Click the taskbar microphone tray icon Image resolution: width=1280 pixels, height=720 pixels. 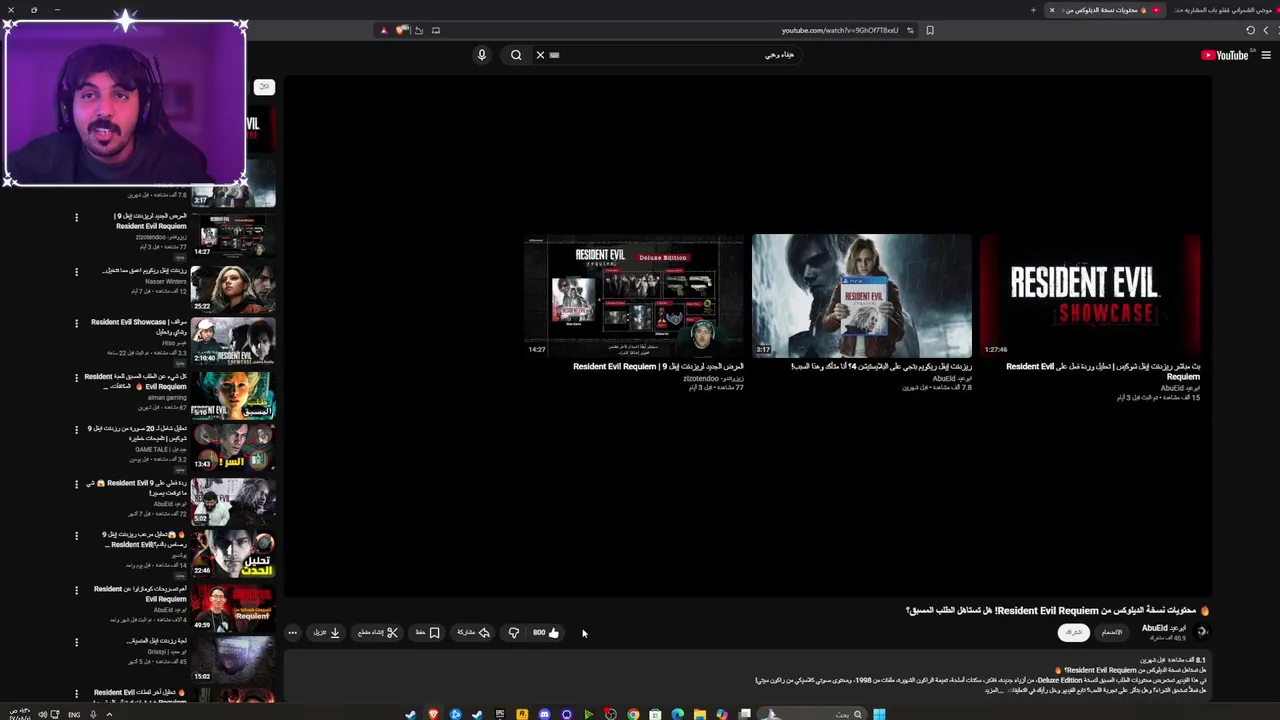(93, 714)
